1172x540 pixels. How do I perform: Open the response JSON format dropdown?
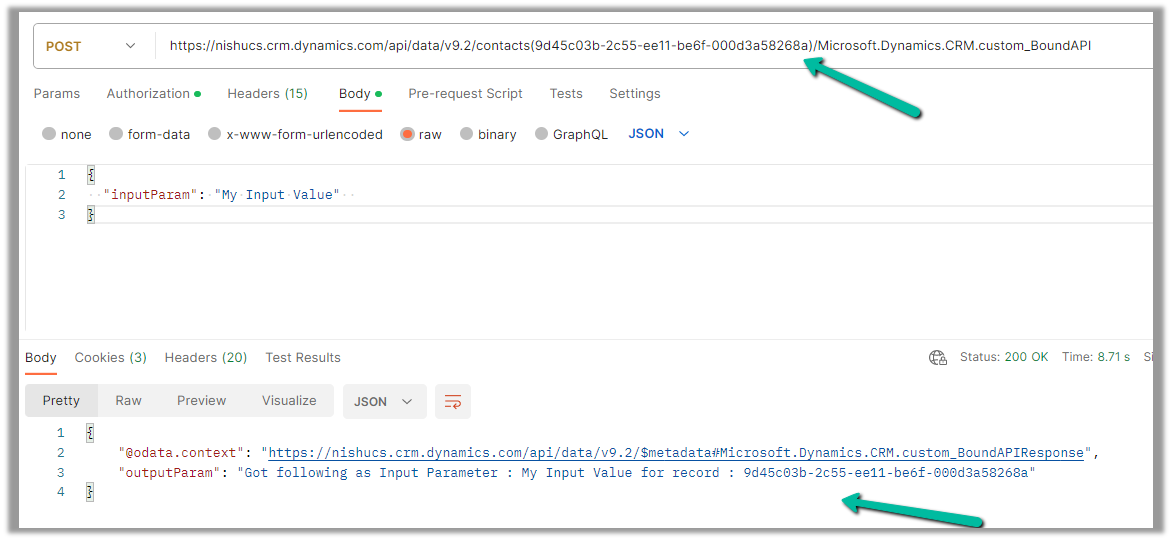384,401
